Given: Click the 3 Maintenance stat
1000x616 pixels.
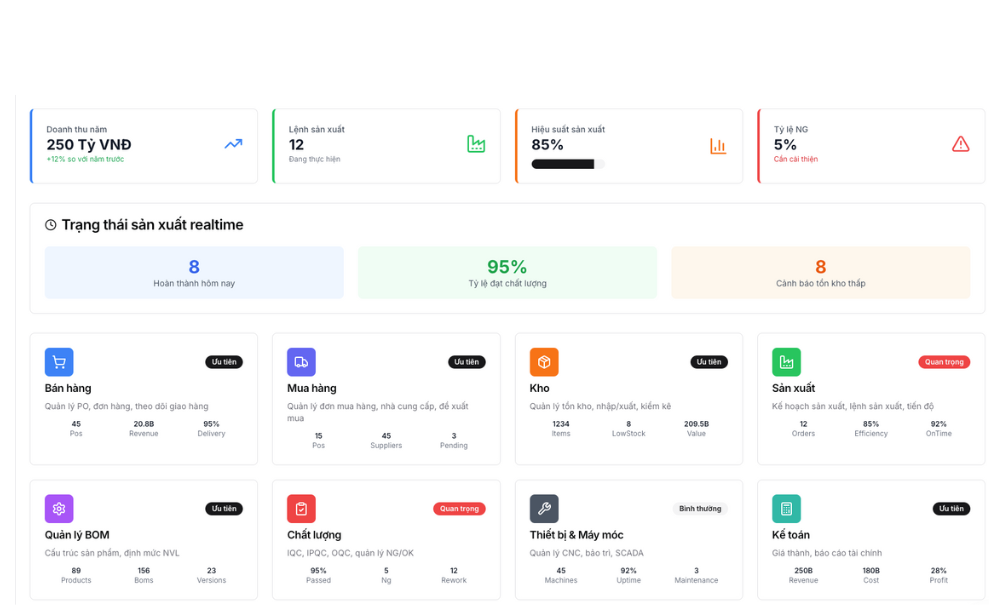Looking at the screenshot, I should point(696,575).
